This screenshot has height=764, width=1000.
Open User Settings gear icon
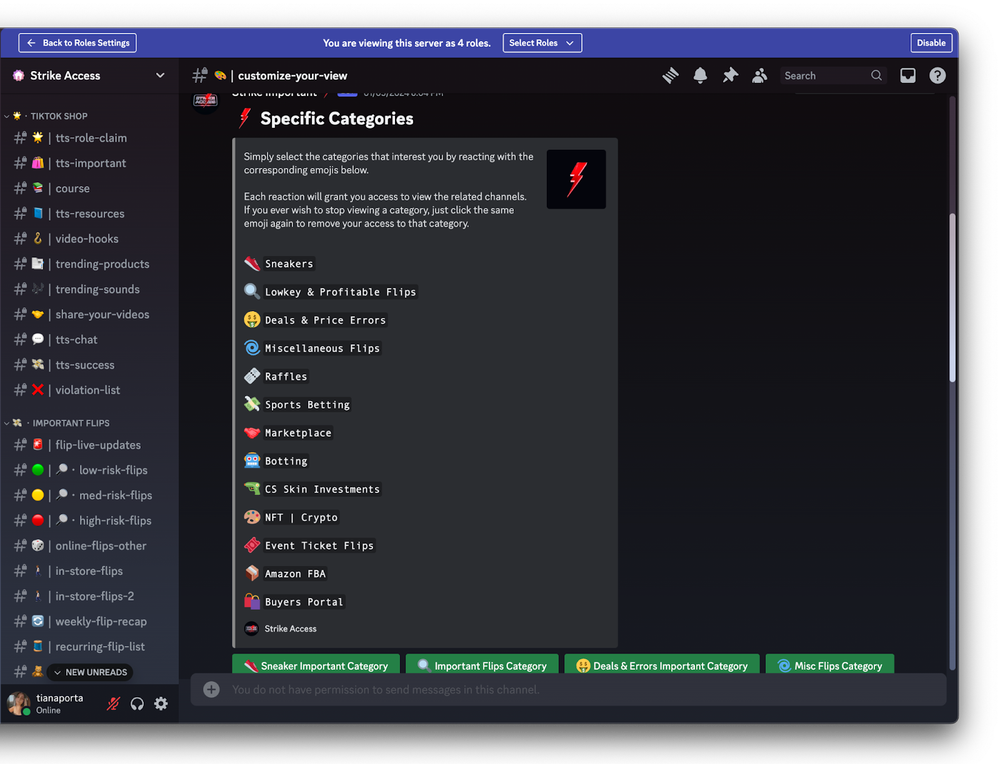161,704
